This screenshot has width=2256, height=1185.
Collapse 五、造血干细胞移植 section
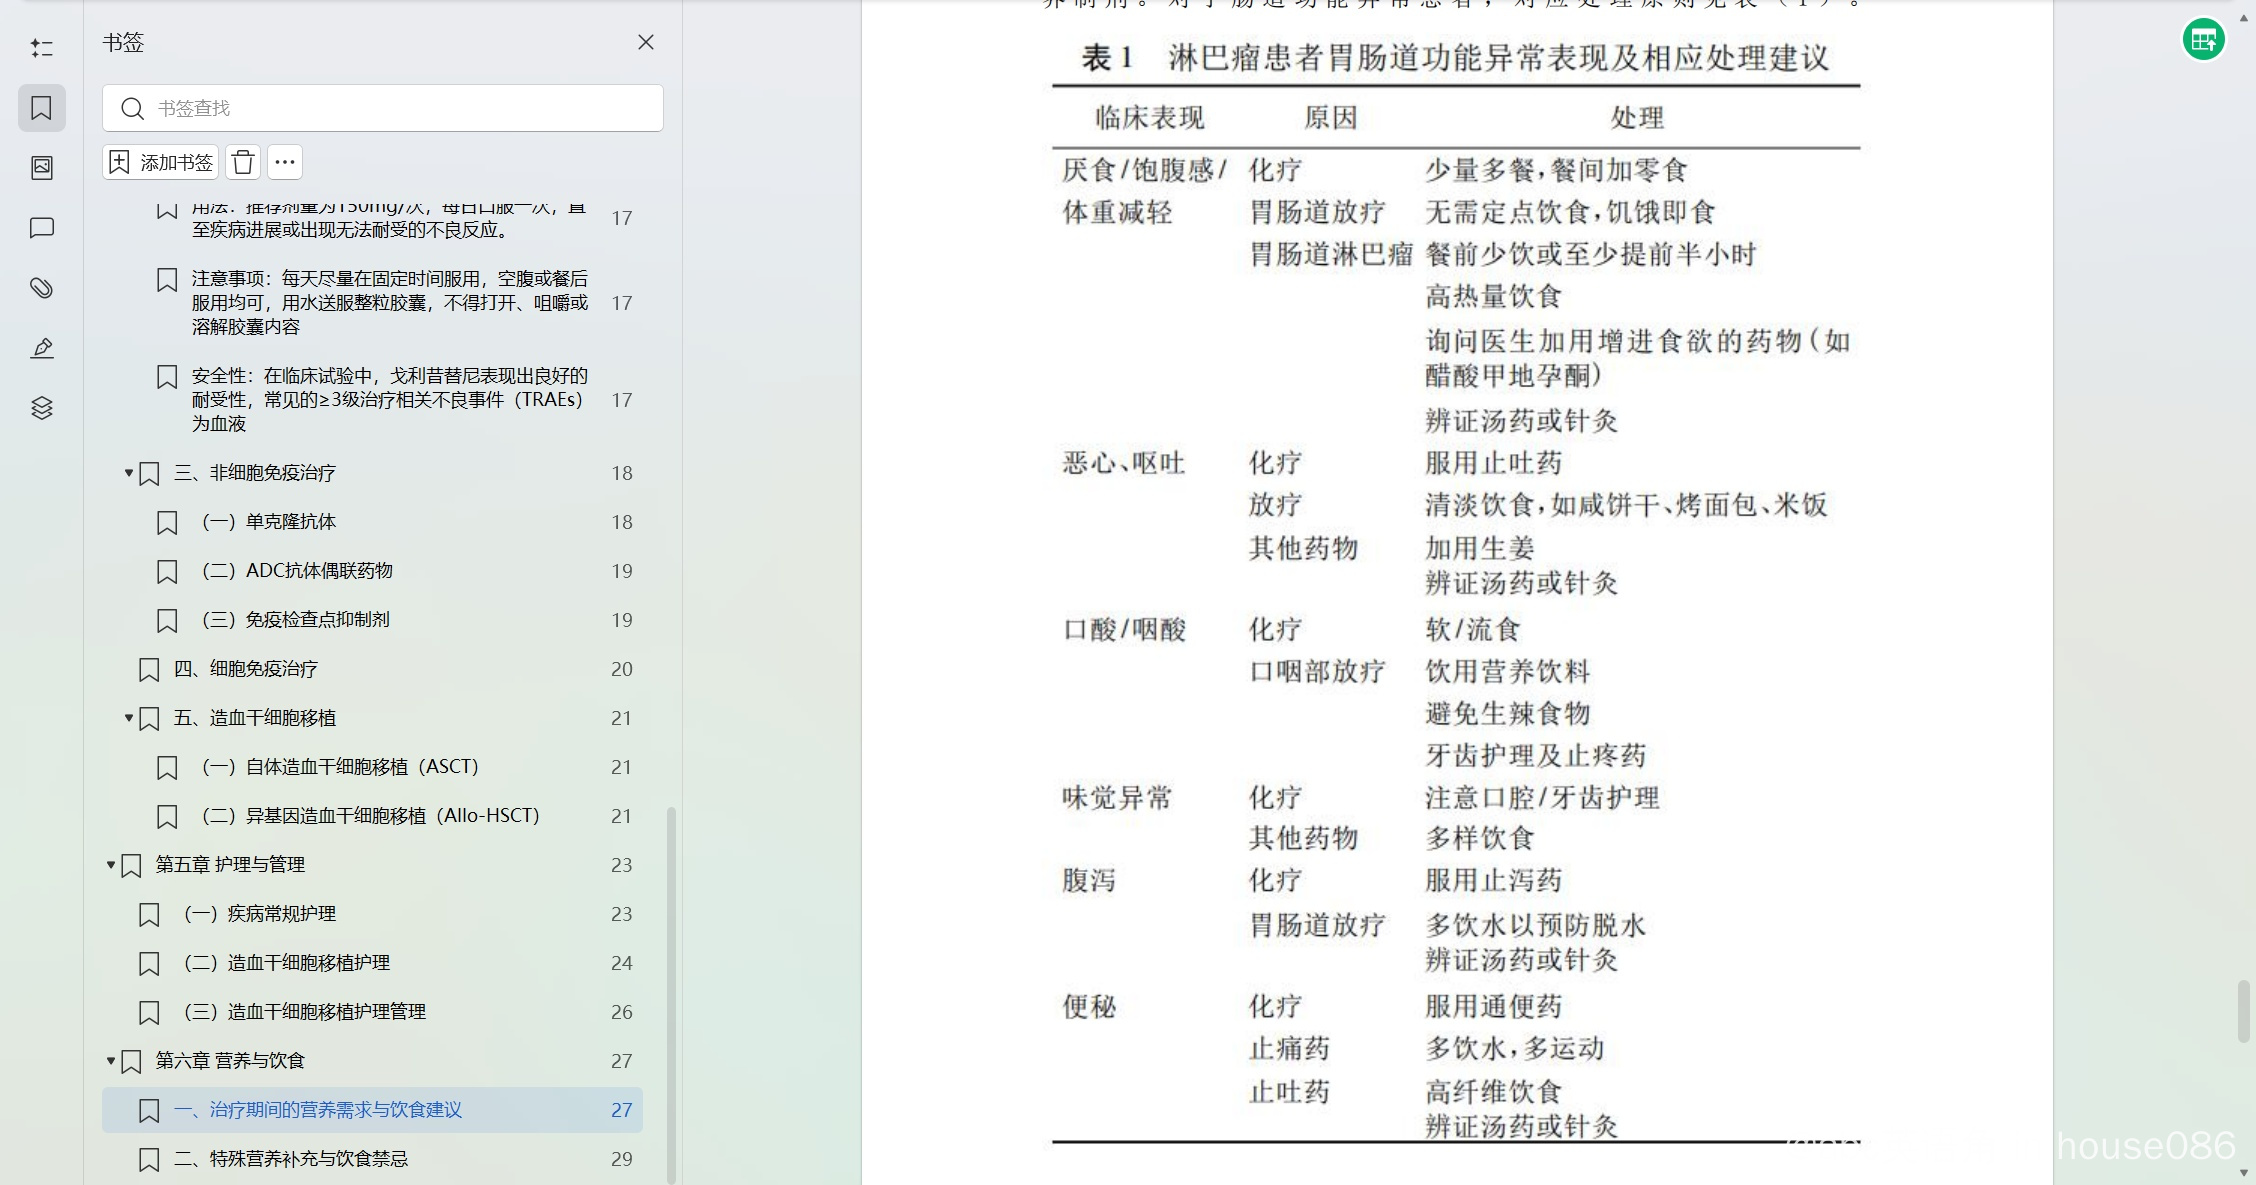(x=128, y=717)
